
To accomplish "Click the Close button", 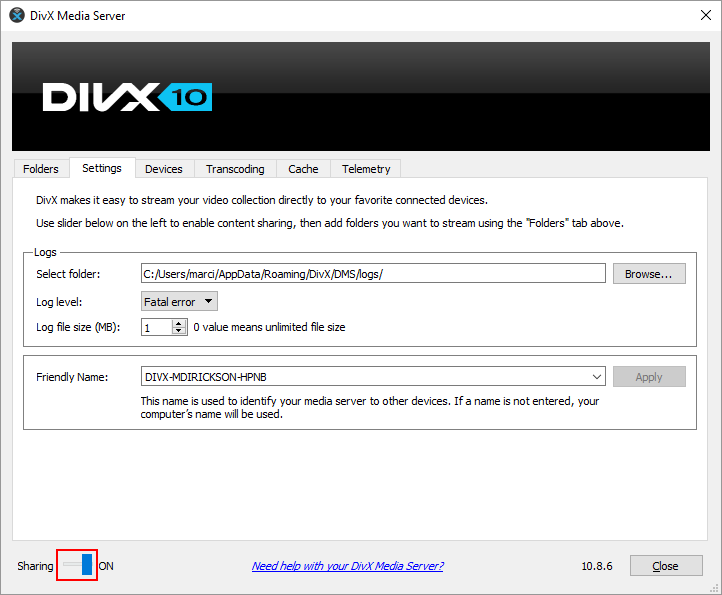I will click(666, 566).
